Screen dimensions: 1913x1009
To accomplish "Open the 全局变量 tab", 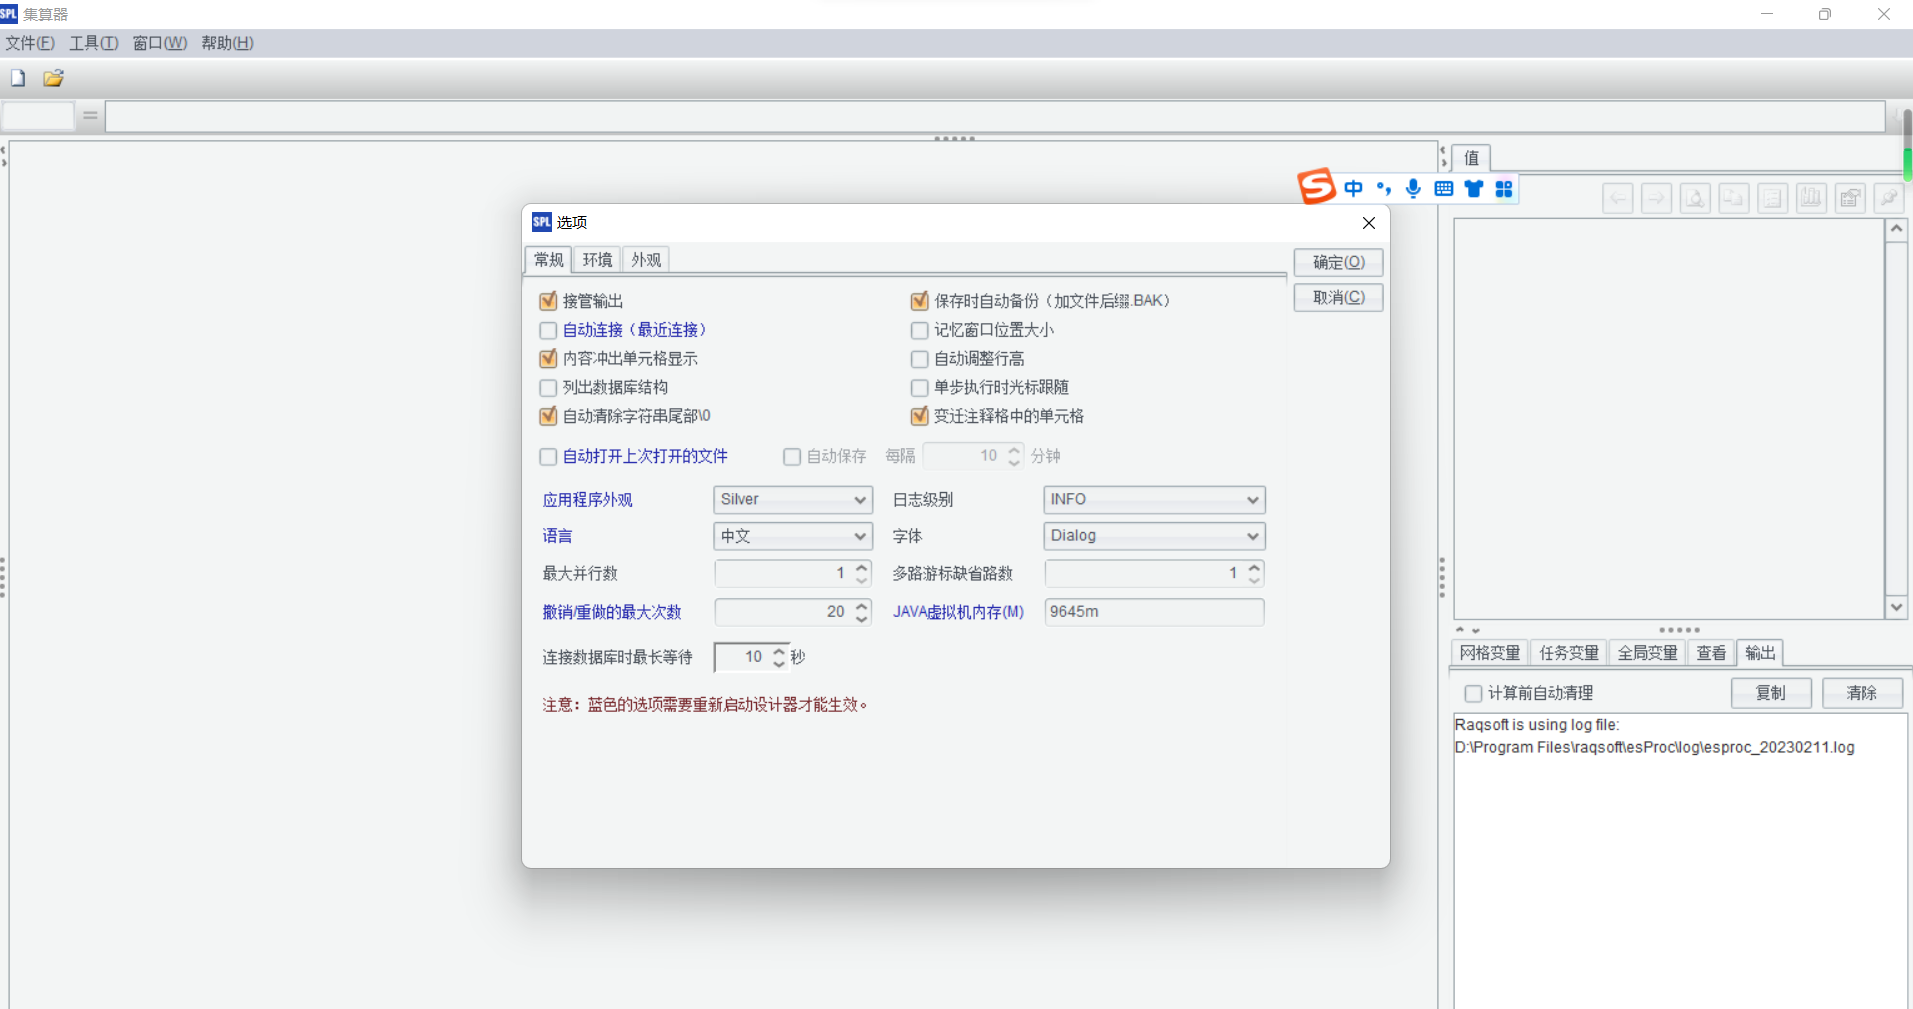I will pos(1648,653).
